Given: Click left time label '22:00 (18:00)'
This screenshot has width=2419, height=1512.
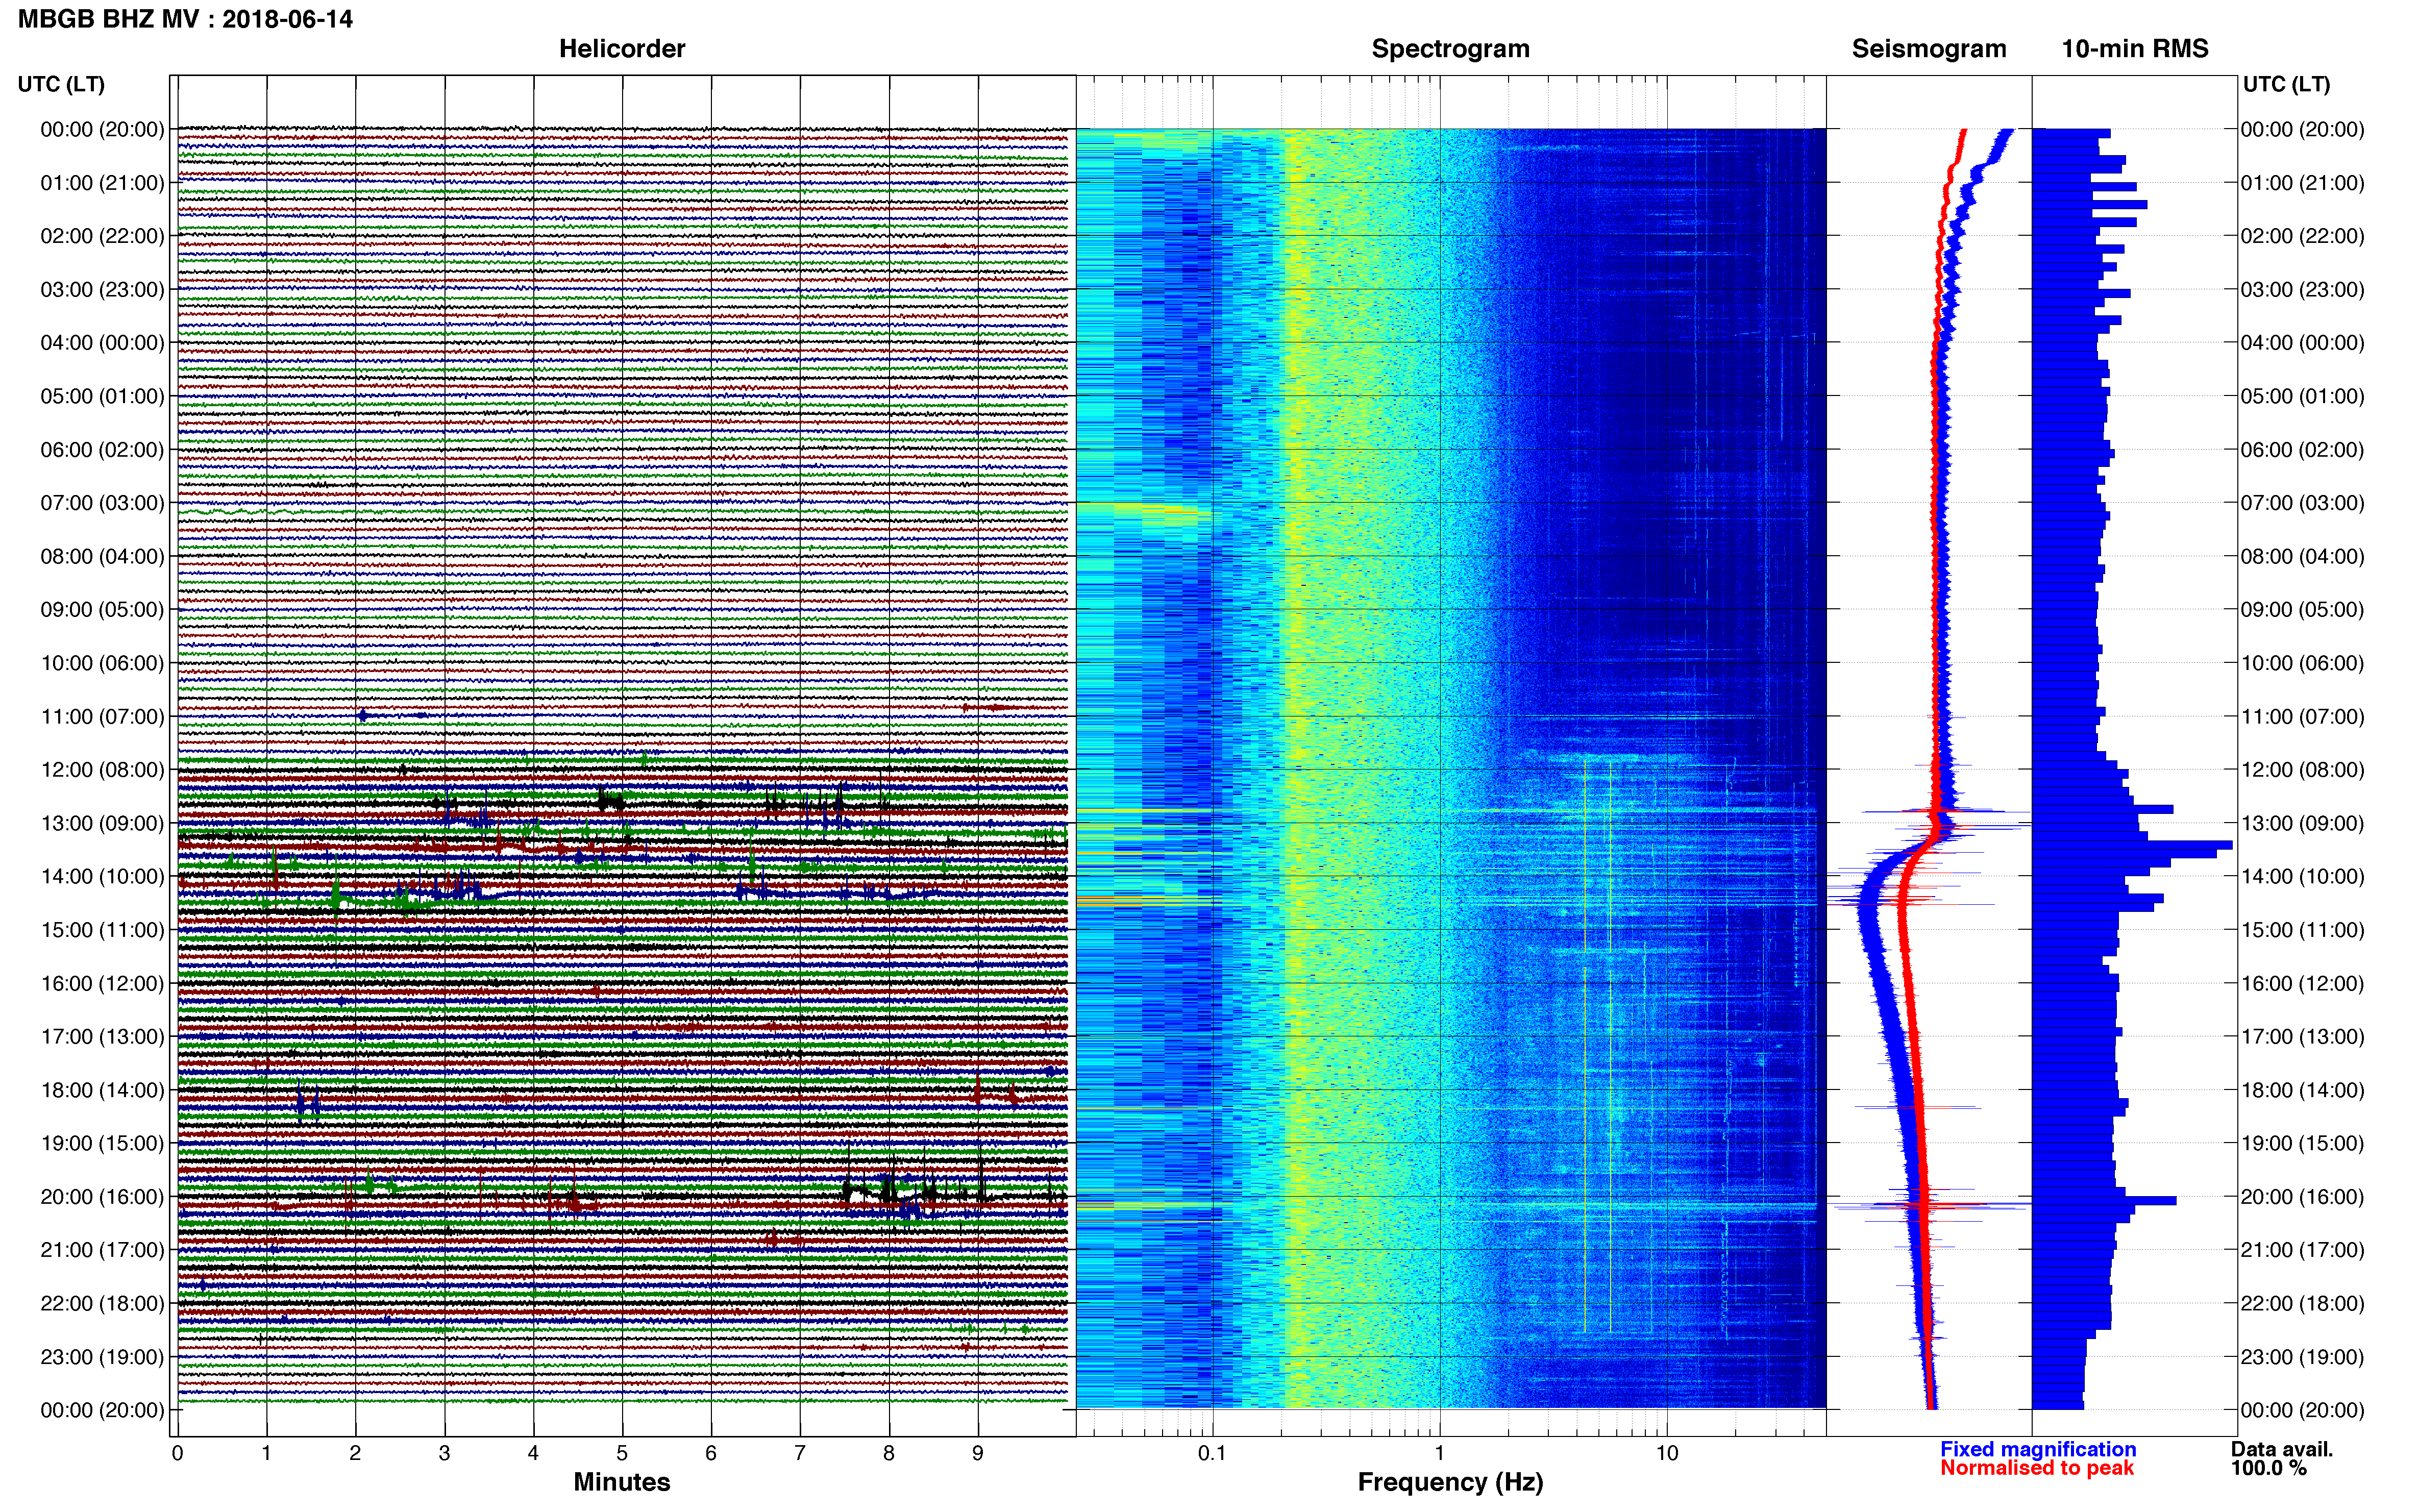Looking at the screenshot, I should [102, 1304].
